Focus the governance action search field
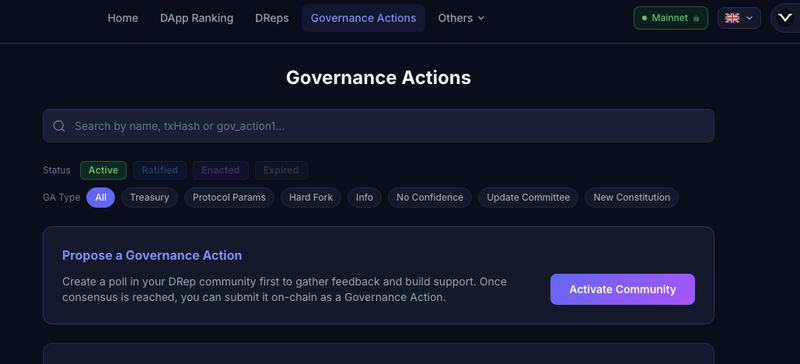The width and height of the screenshot is (800, 364). (x=378, y=126)
